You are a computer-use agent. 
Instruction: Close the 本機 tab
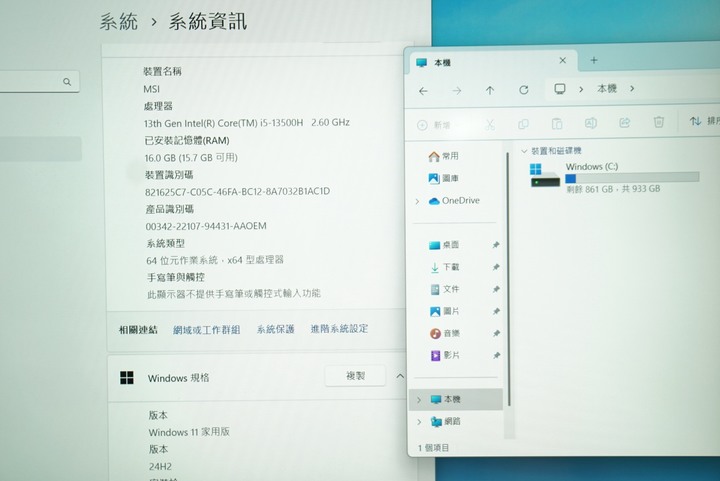562,61
